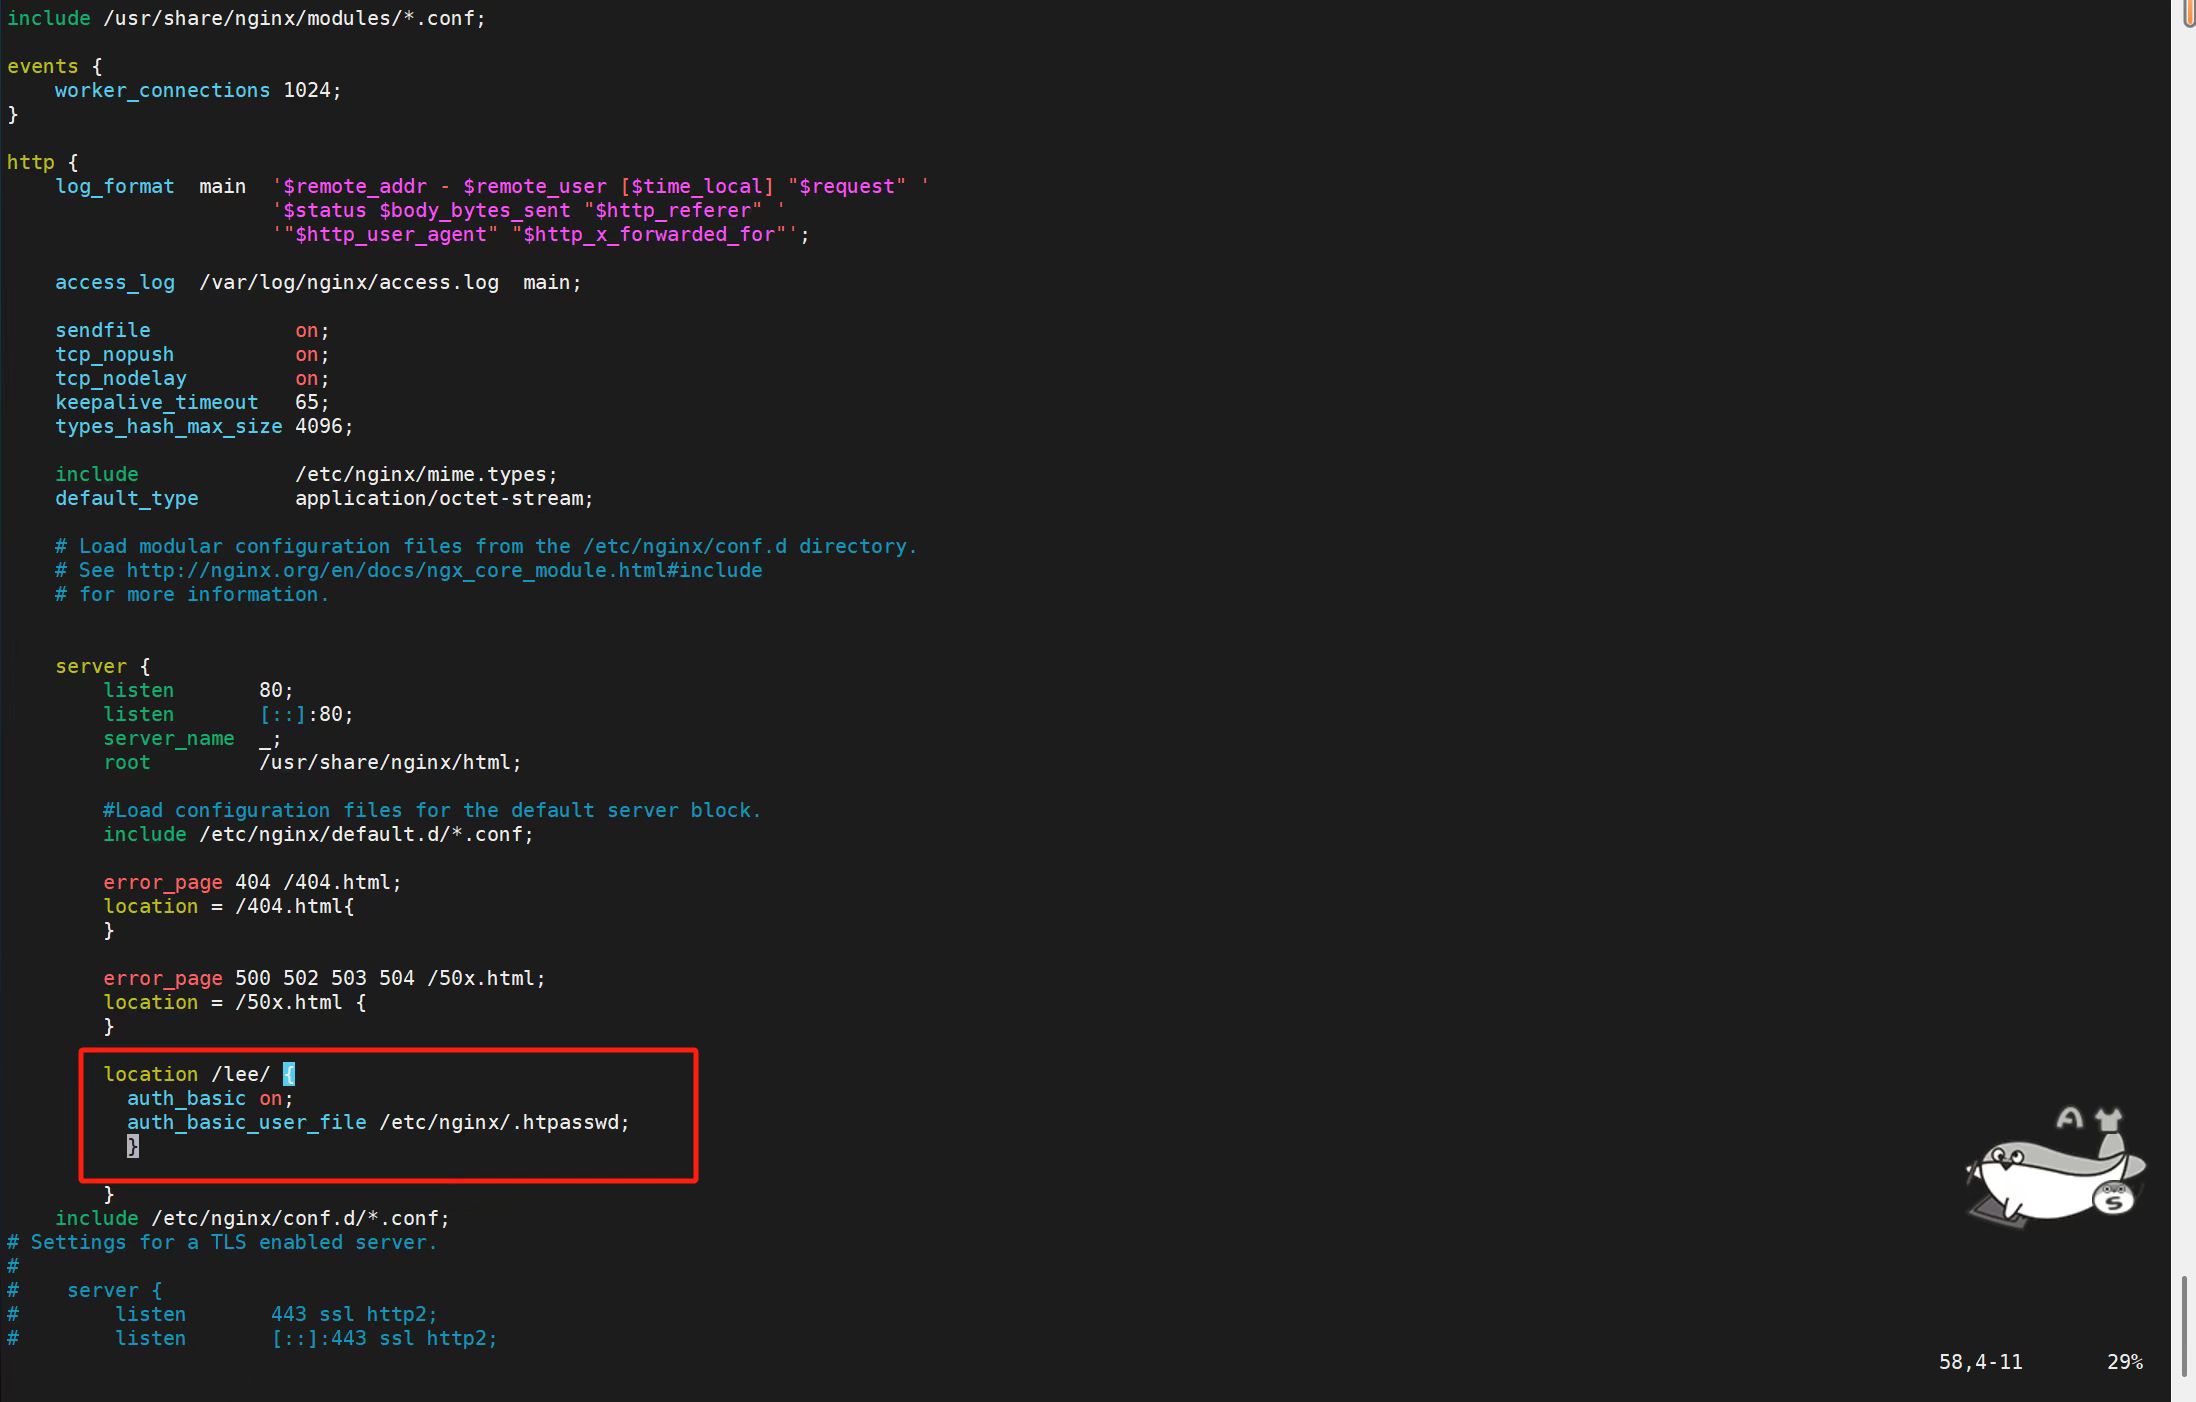2196x1402 pixels.
Task: Click the /etc/nginx/.htpasswd file path
Action: tap(500, 1122)
